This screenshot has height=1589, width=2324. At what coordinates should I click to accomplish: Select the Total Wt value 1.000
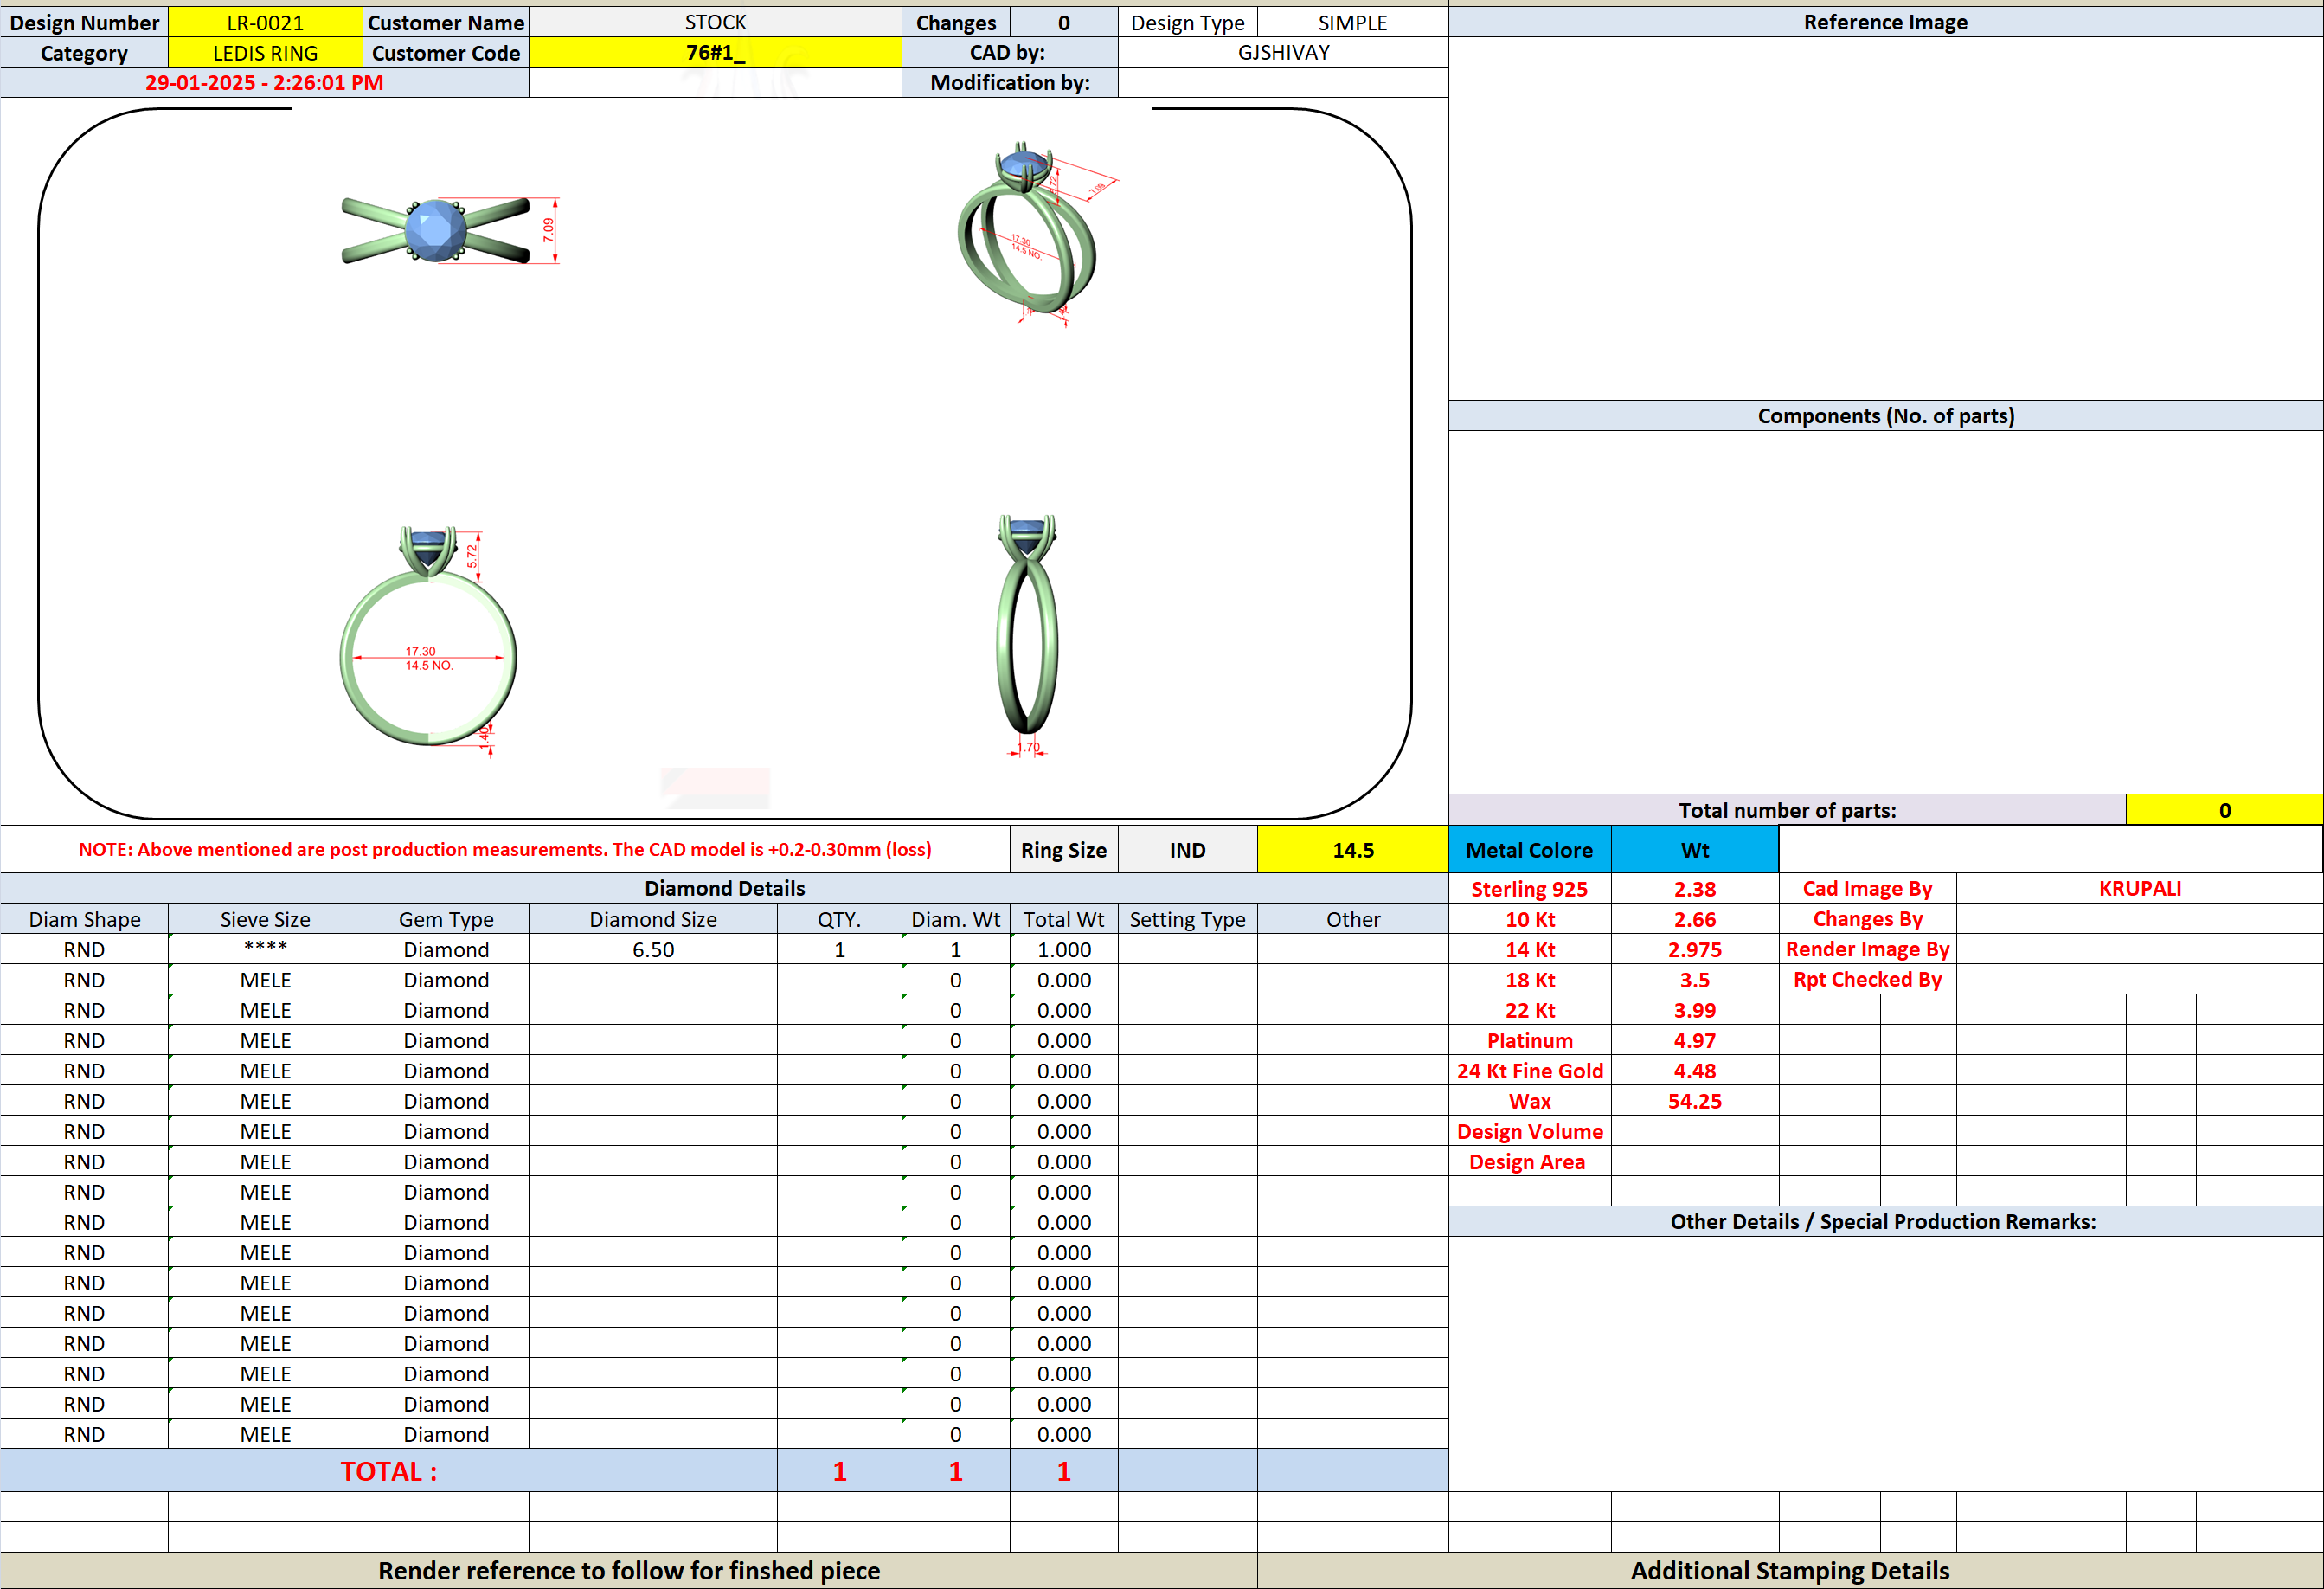(x=1064, y=950)
